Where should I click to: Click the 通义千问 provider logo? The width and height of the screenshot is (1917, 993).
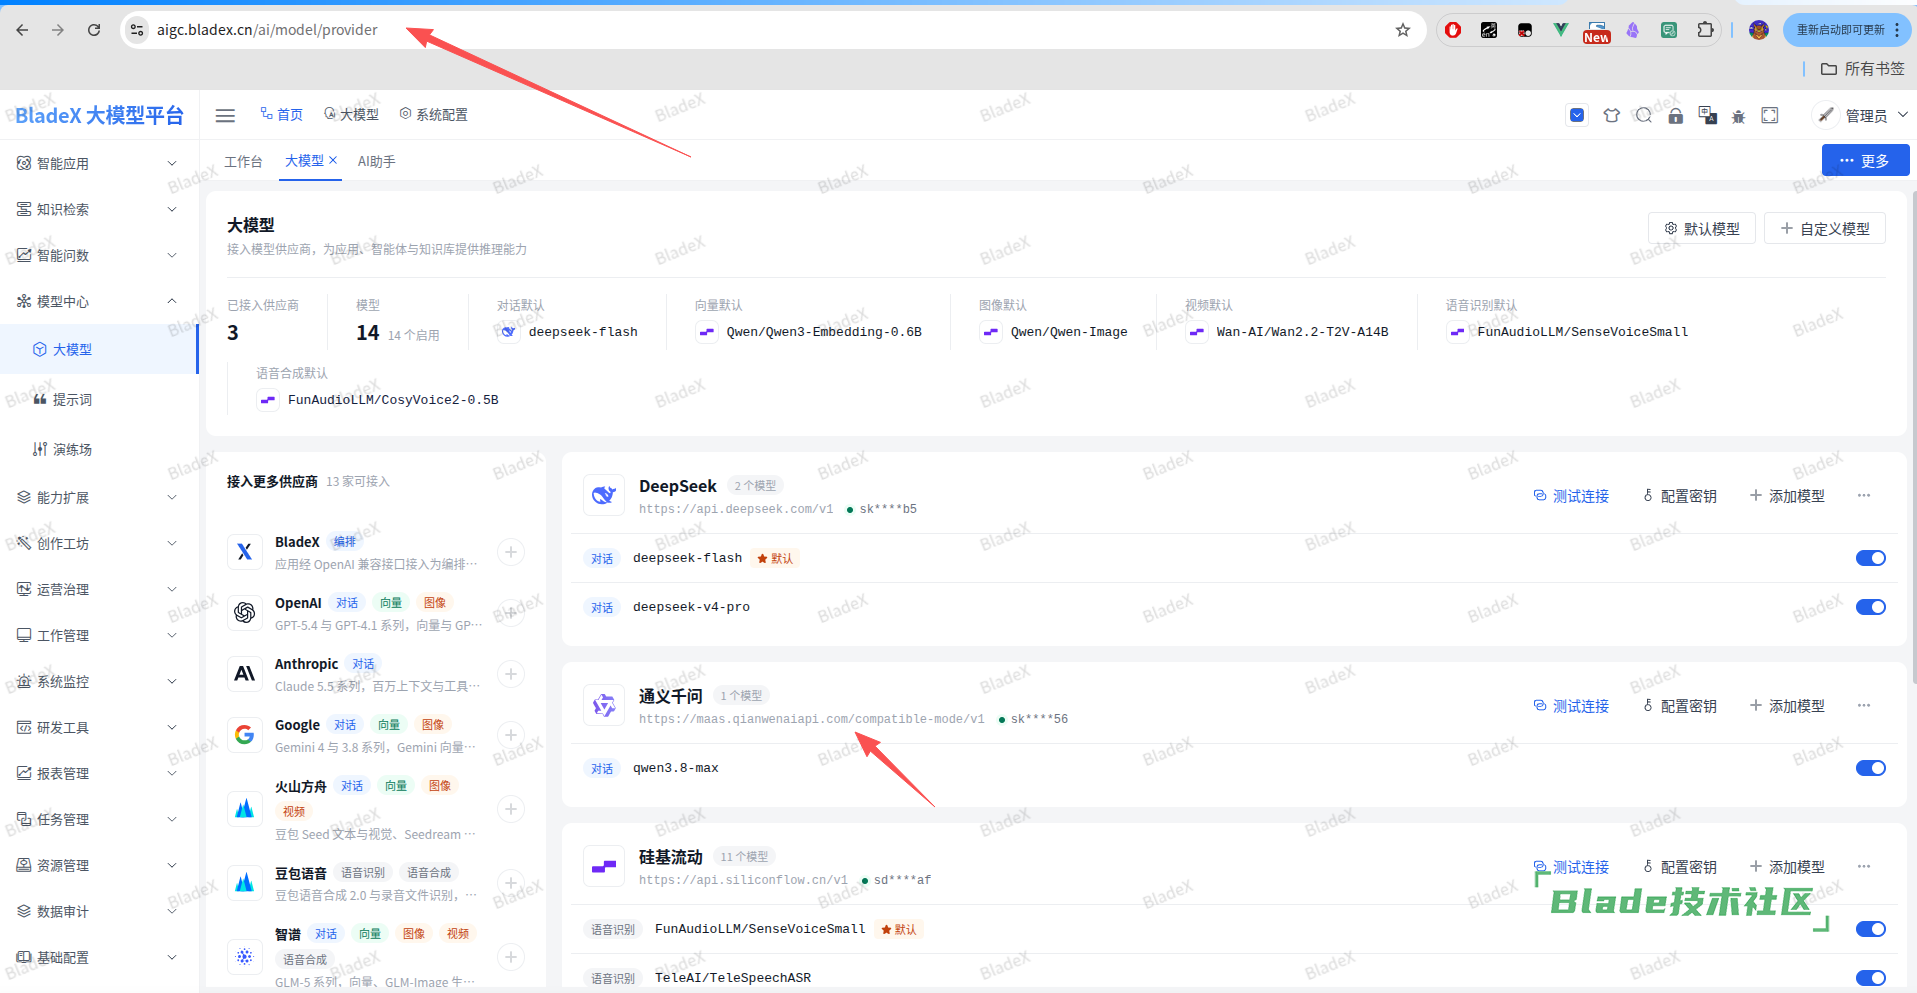(x=604, y=705)
